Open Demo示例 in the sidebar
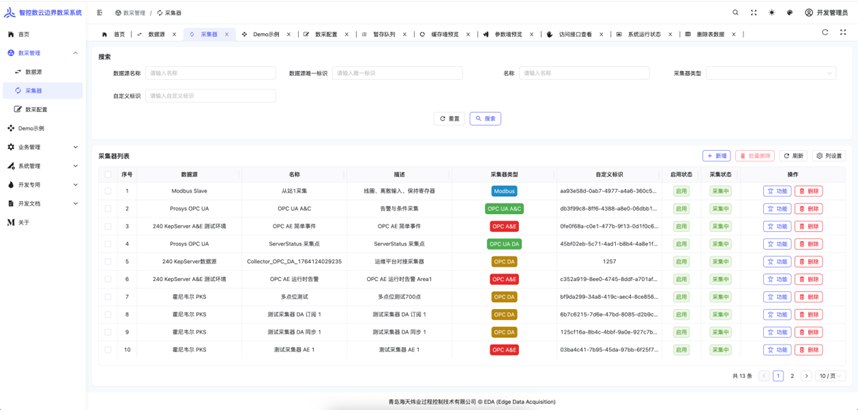Image resolution: width=858 pixels, height=410 pixels. [43, 128]
